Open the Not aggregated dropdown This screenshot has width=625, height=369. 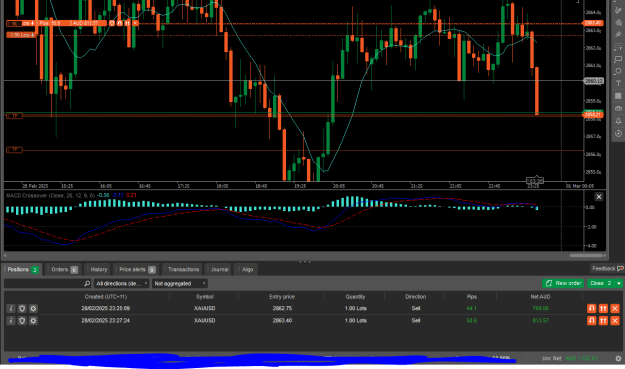coord(179,283)
